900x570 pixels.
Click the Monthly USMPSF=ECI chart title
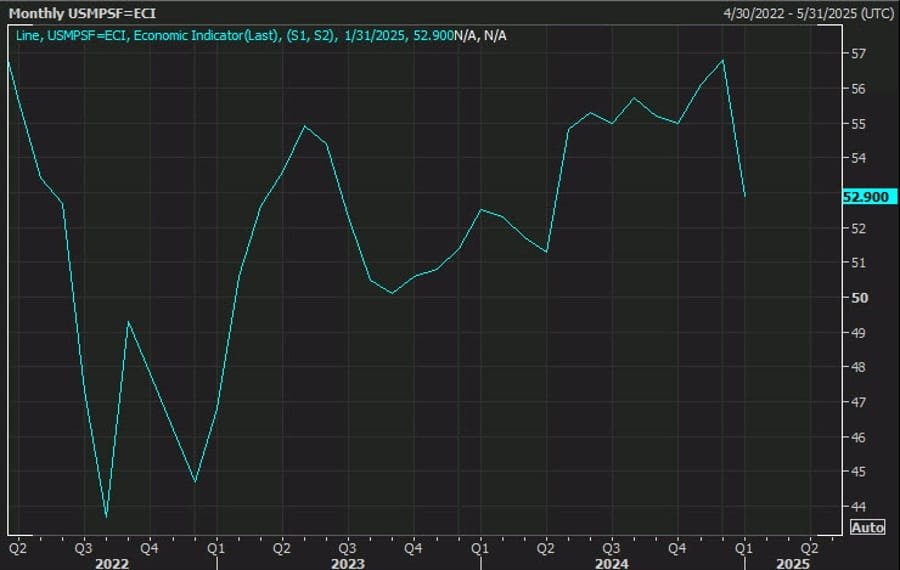click(x=75, y=14)
